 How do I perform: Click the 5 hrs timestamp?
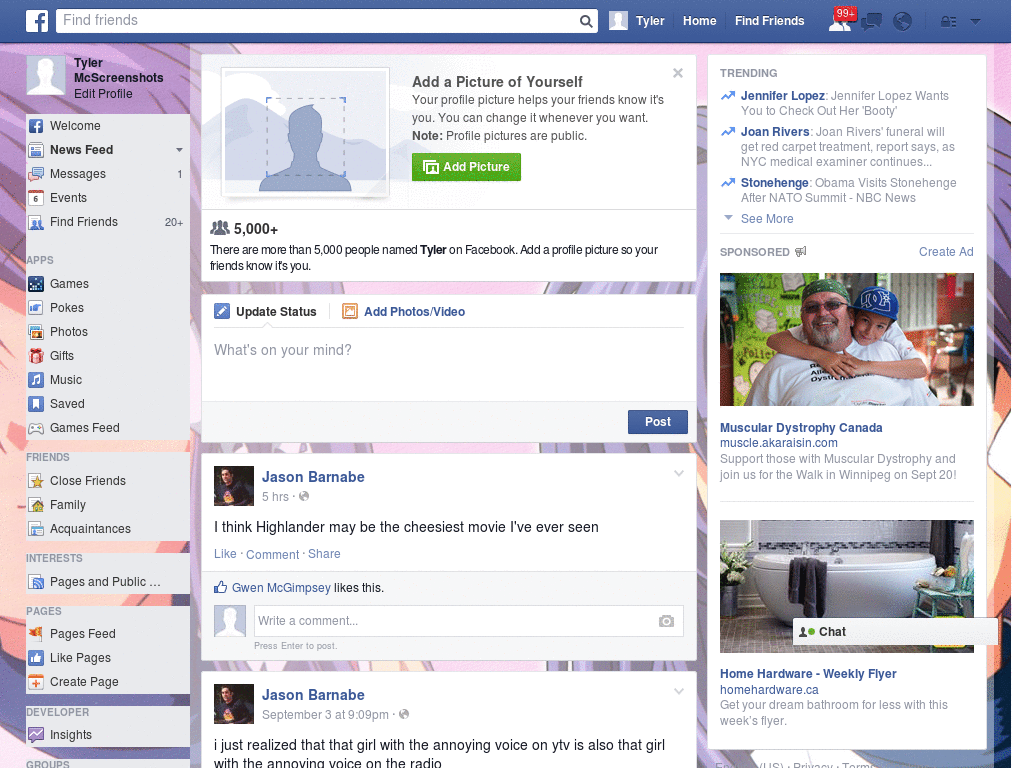point(275,497)
